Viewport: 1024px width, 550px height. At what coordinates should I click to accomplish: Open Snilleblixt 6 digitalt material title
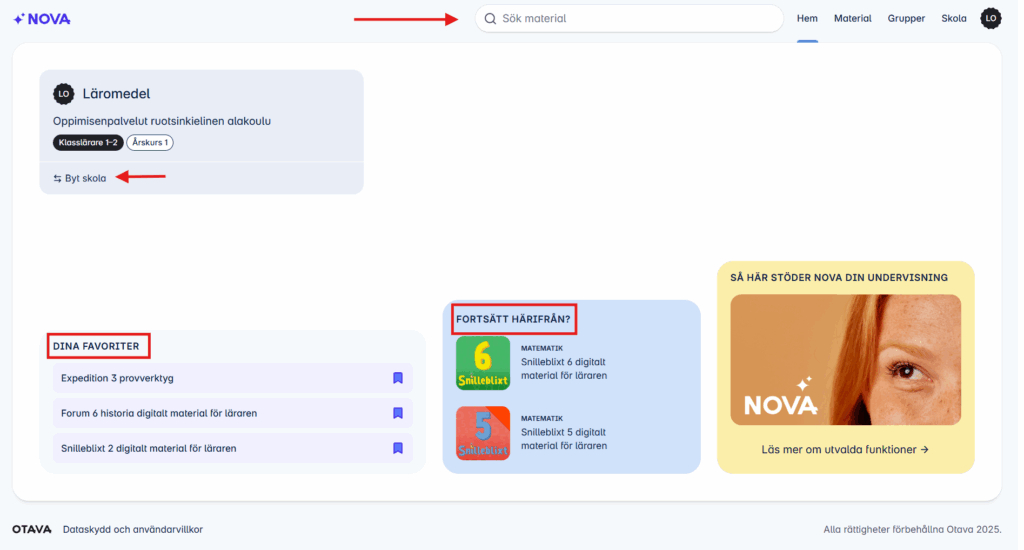564,368
